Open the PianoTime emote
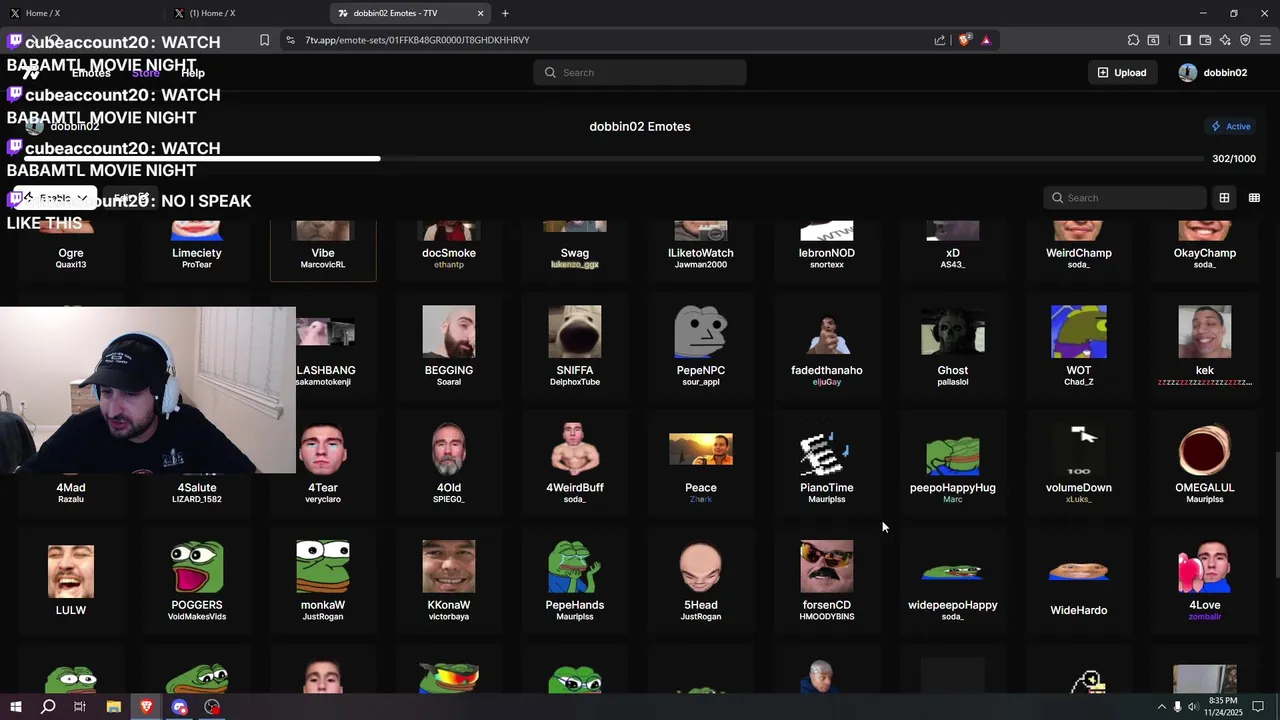The height and width of the screenshot is (720, 1280). [827, 464]
